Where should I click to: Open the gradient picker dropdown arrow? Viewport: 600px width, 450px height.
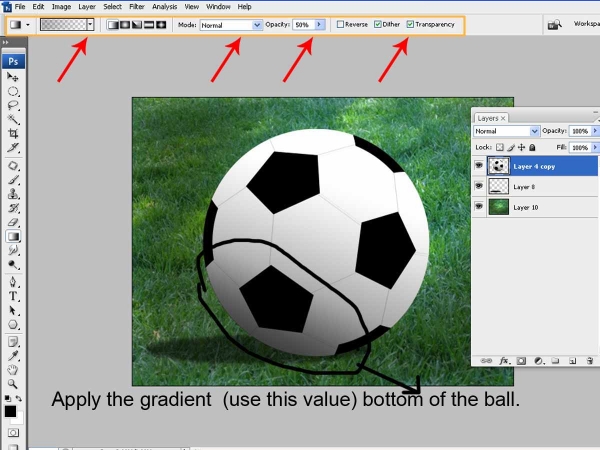[x=90, y=25]
